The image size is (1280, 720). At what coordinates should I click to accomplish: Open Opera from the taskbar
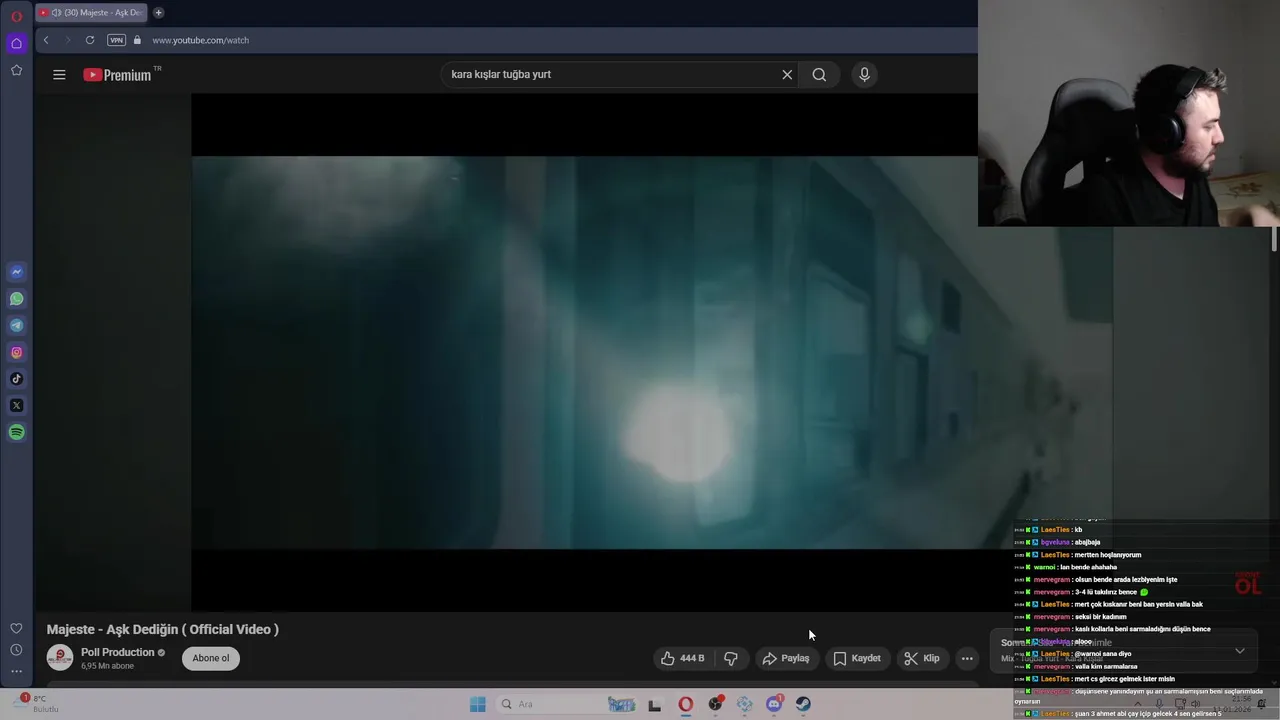click(685, 704)
